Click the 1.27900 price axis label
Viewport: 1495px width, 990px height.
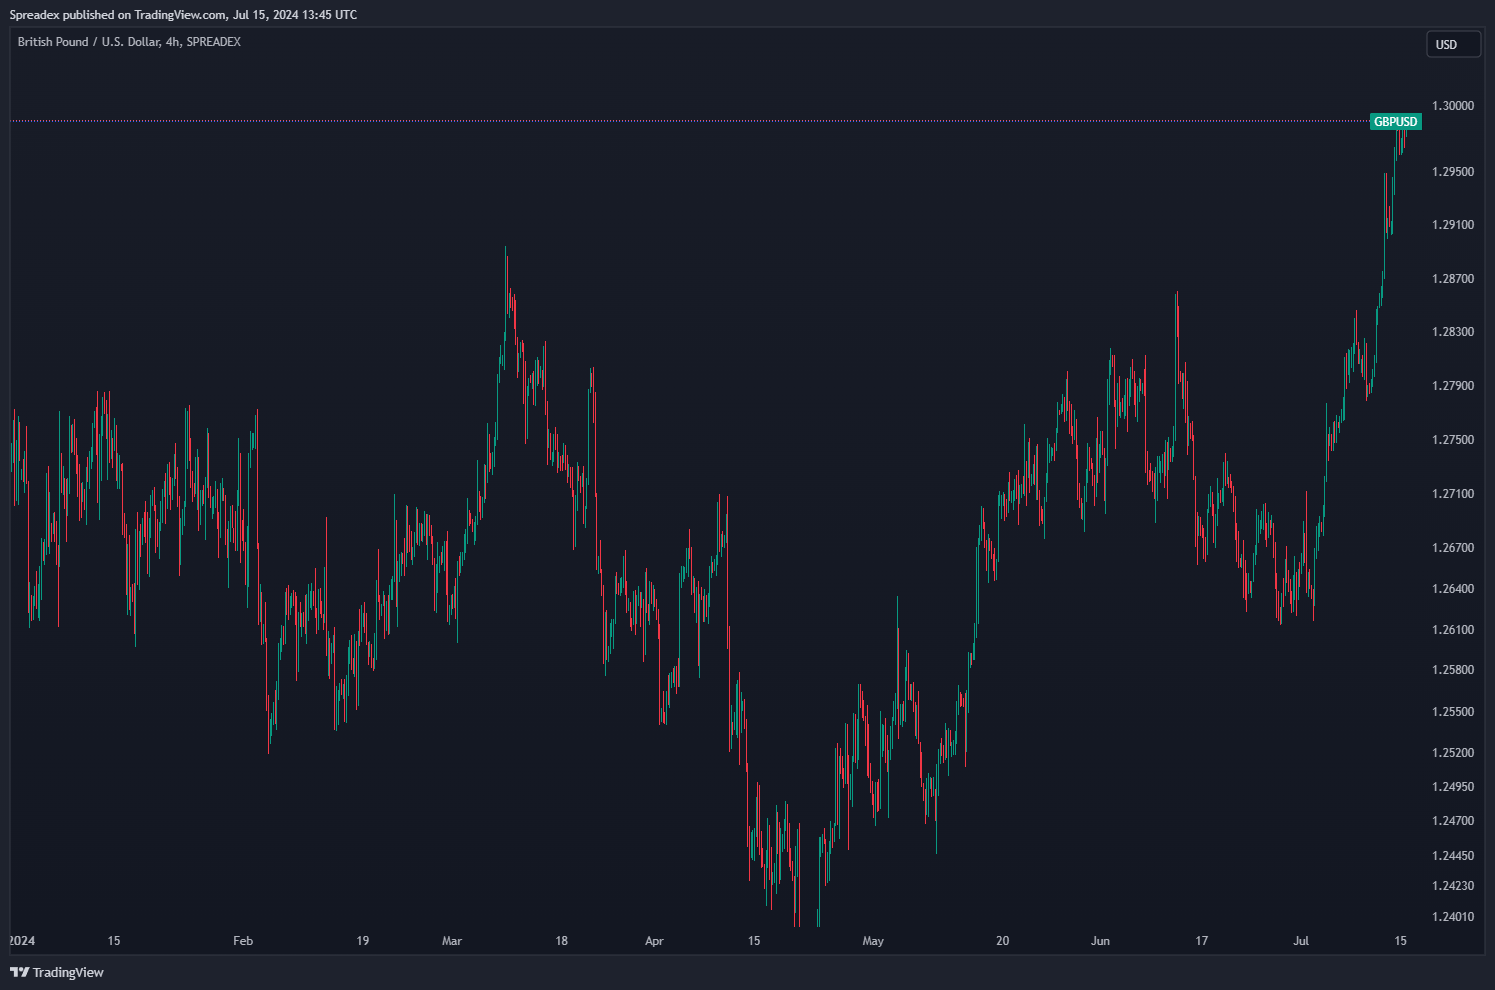1453,386
